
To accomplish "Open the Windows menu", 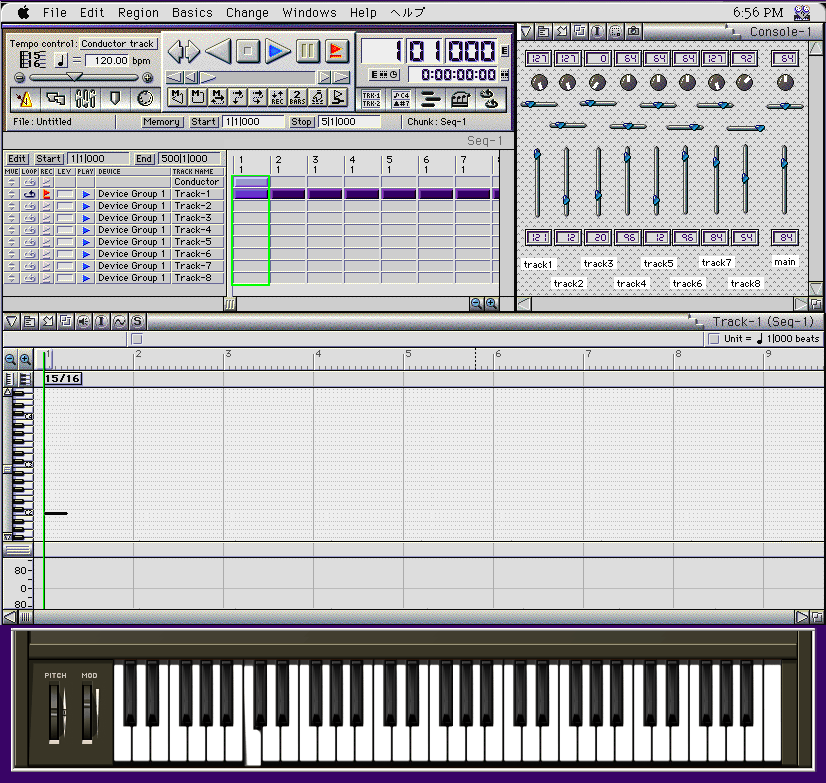I will 309,13.
